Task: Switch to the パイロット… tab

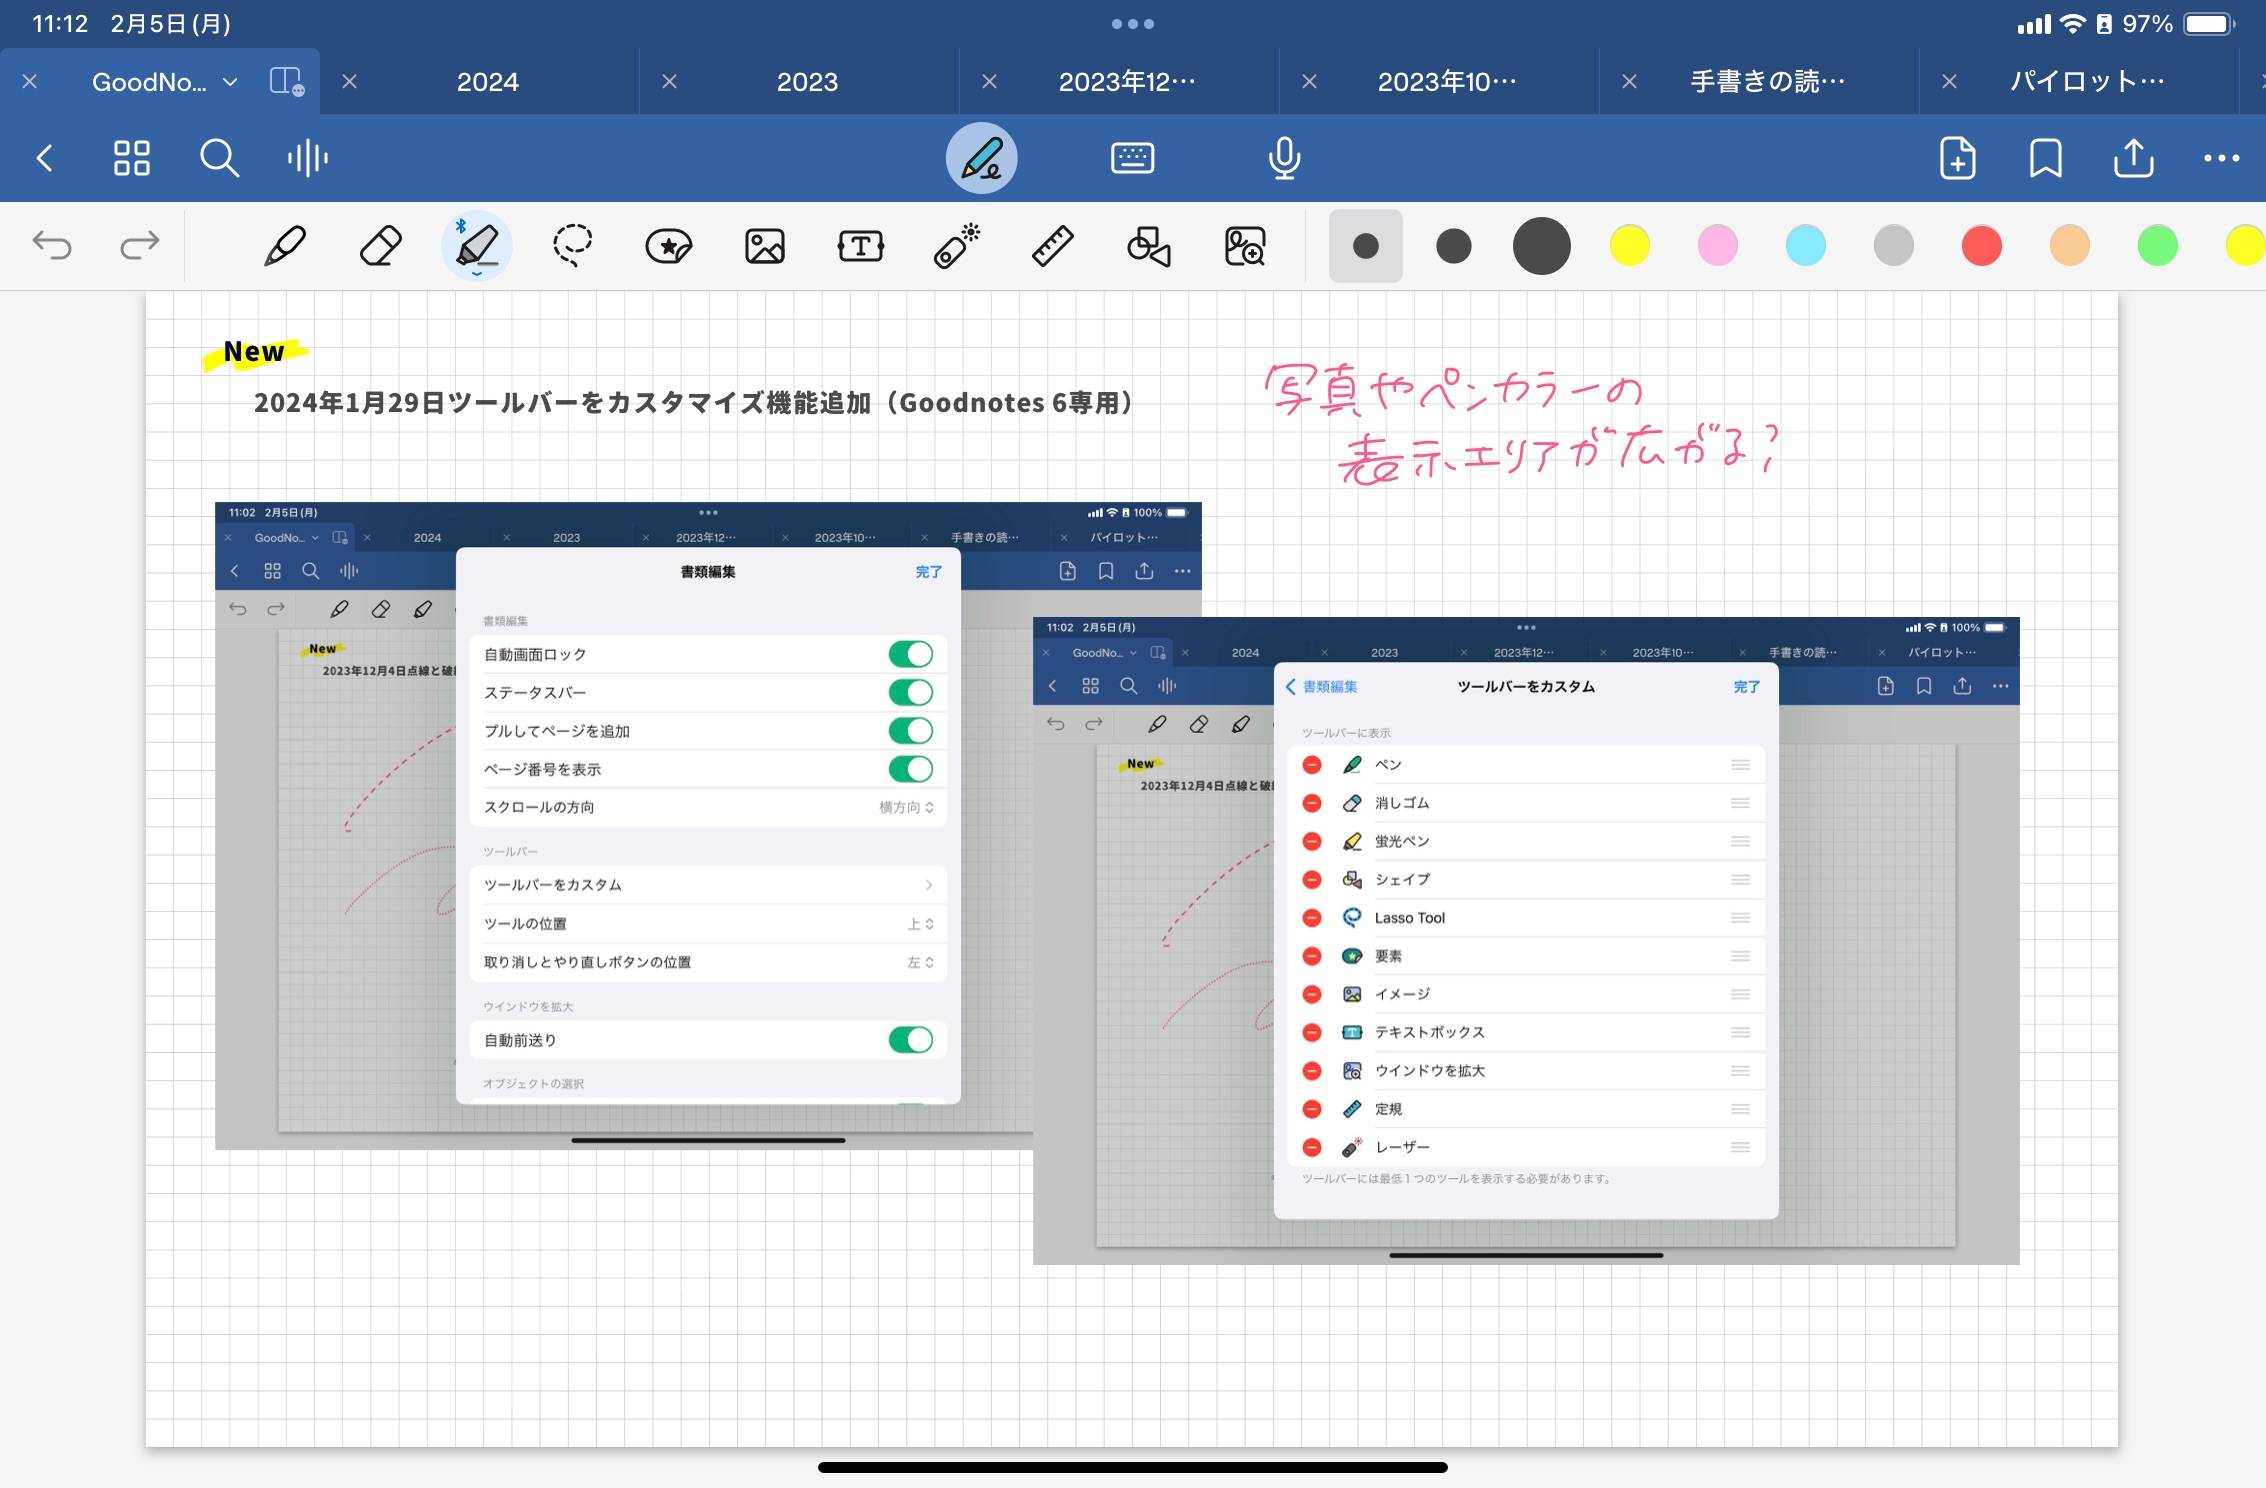Action: point(2087,82)
